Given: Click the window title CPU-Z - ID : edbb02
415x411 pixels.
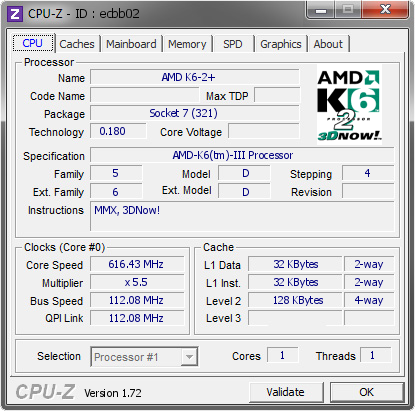Looking at the screenshot, I should pyautogui.click(x=84, y=14).
